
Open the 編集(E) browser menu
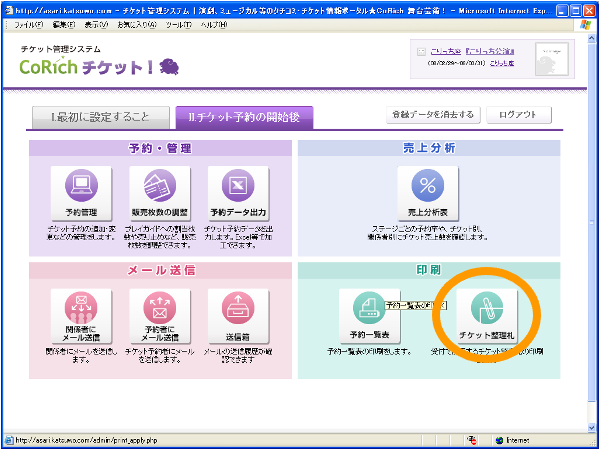[64, 23]
